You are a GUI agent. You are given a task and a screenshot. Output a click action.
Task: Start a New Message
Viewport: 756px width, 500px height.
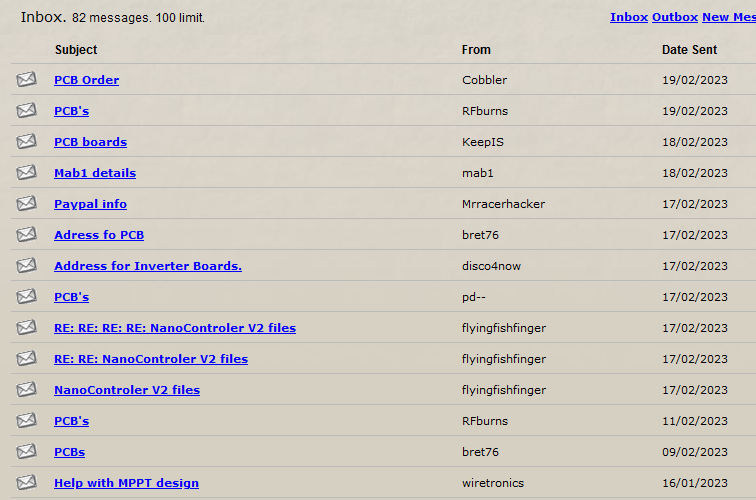(728, 17)
